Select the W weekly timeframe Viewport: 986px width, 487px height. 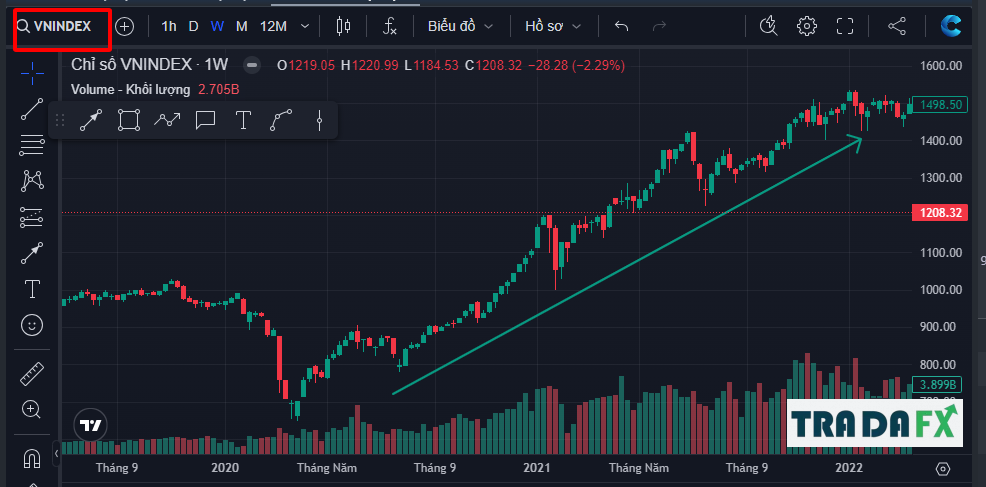pyautogui.click(x=217, y=26)
